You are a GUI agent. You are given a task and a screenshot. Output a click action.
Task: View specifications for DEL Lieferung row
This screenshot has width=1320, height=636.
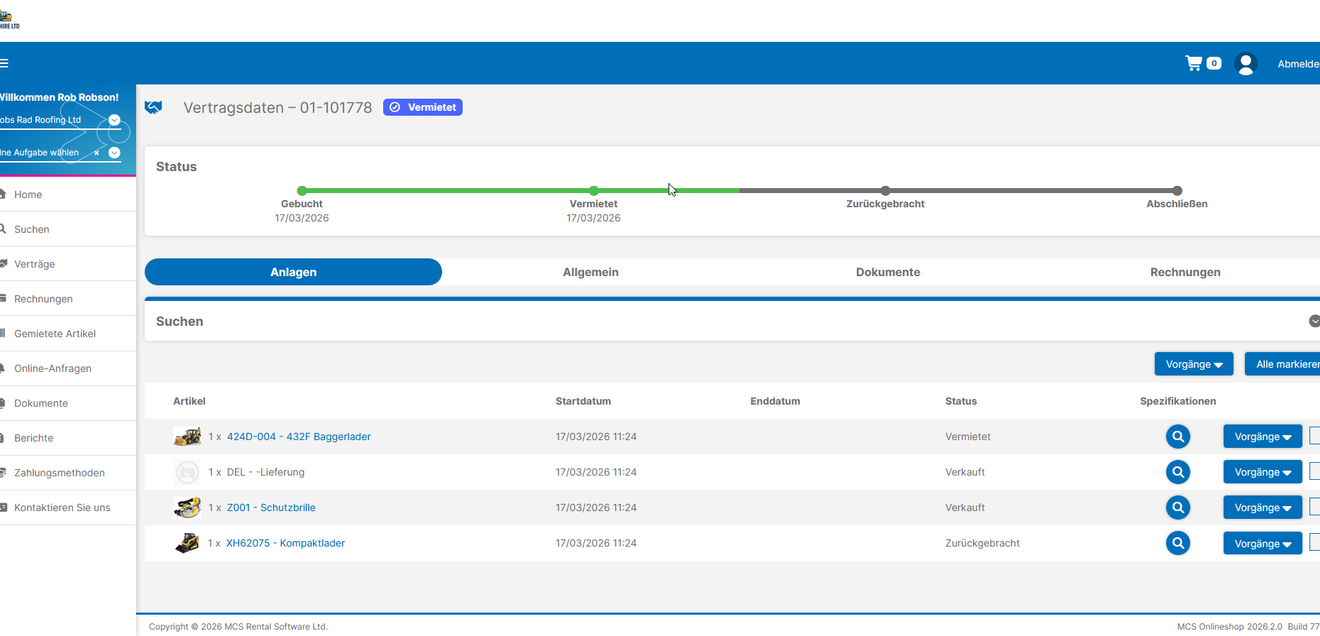pyautogui.click(x=1178, y=472)
